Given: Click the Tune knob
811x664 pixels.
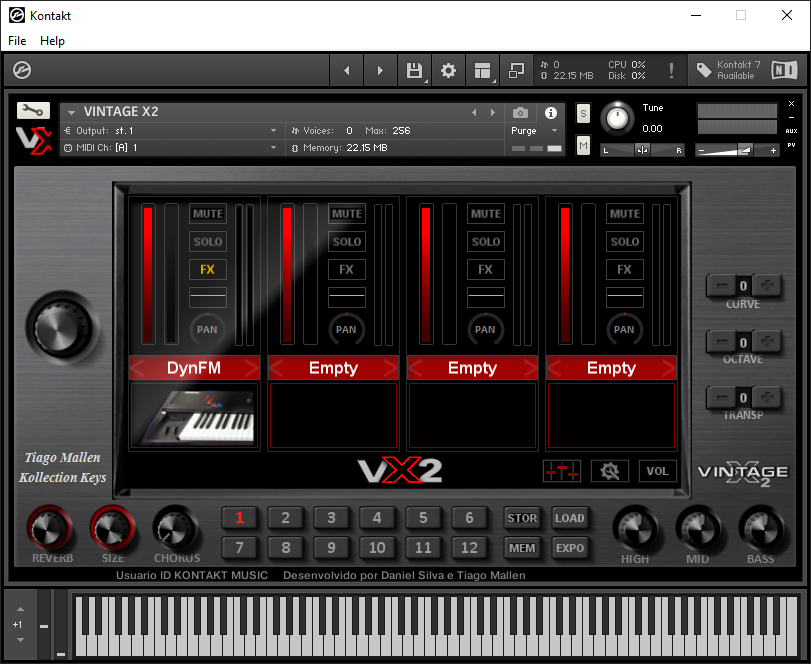Looking at the screenshot, I should (x=617, y=118).
